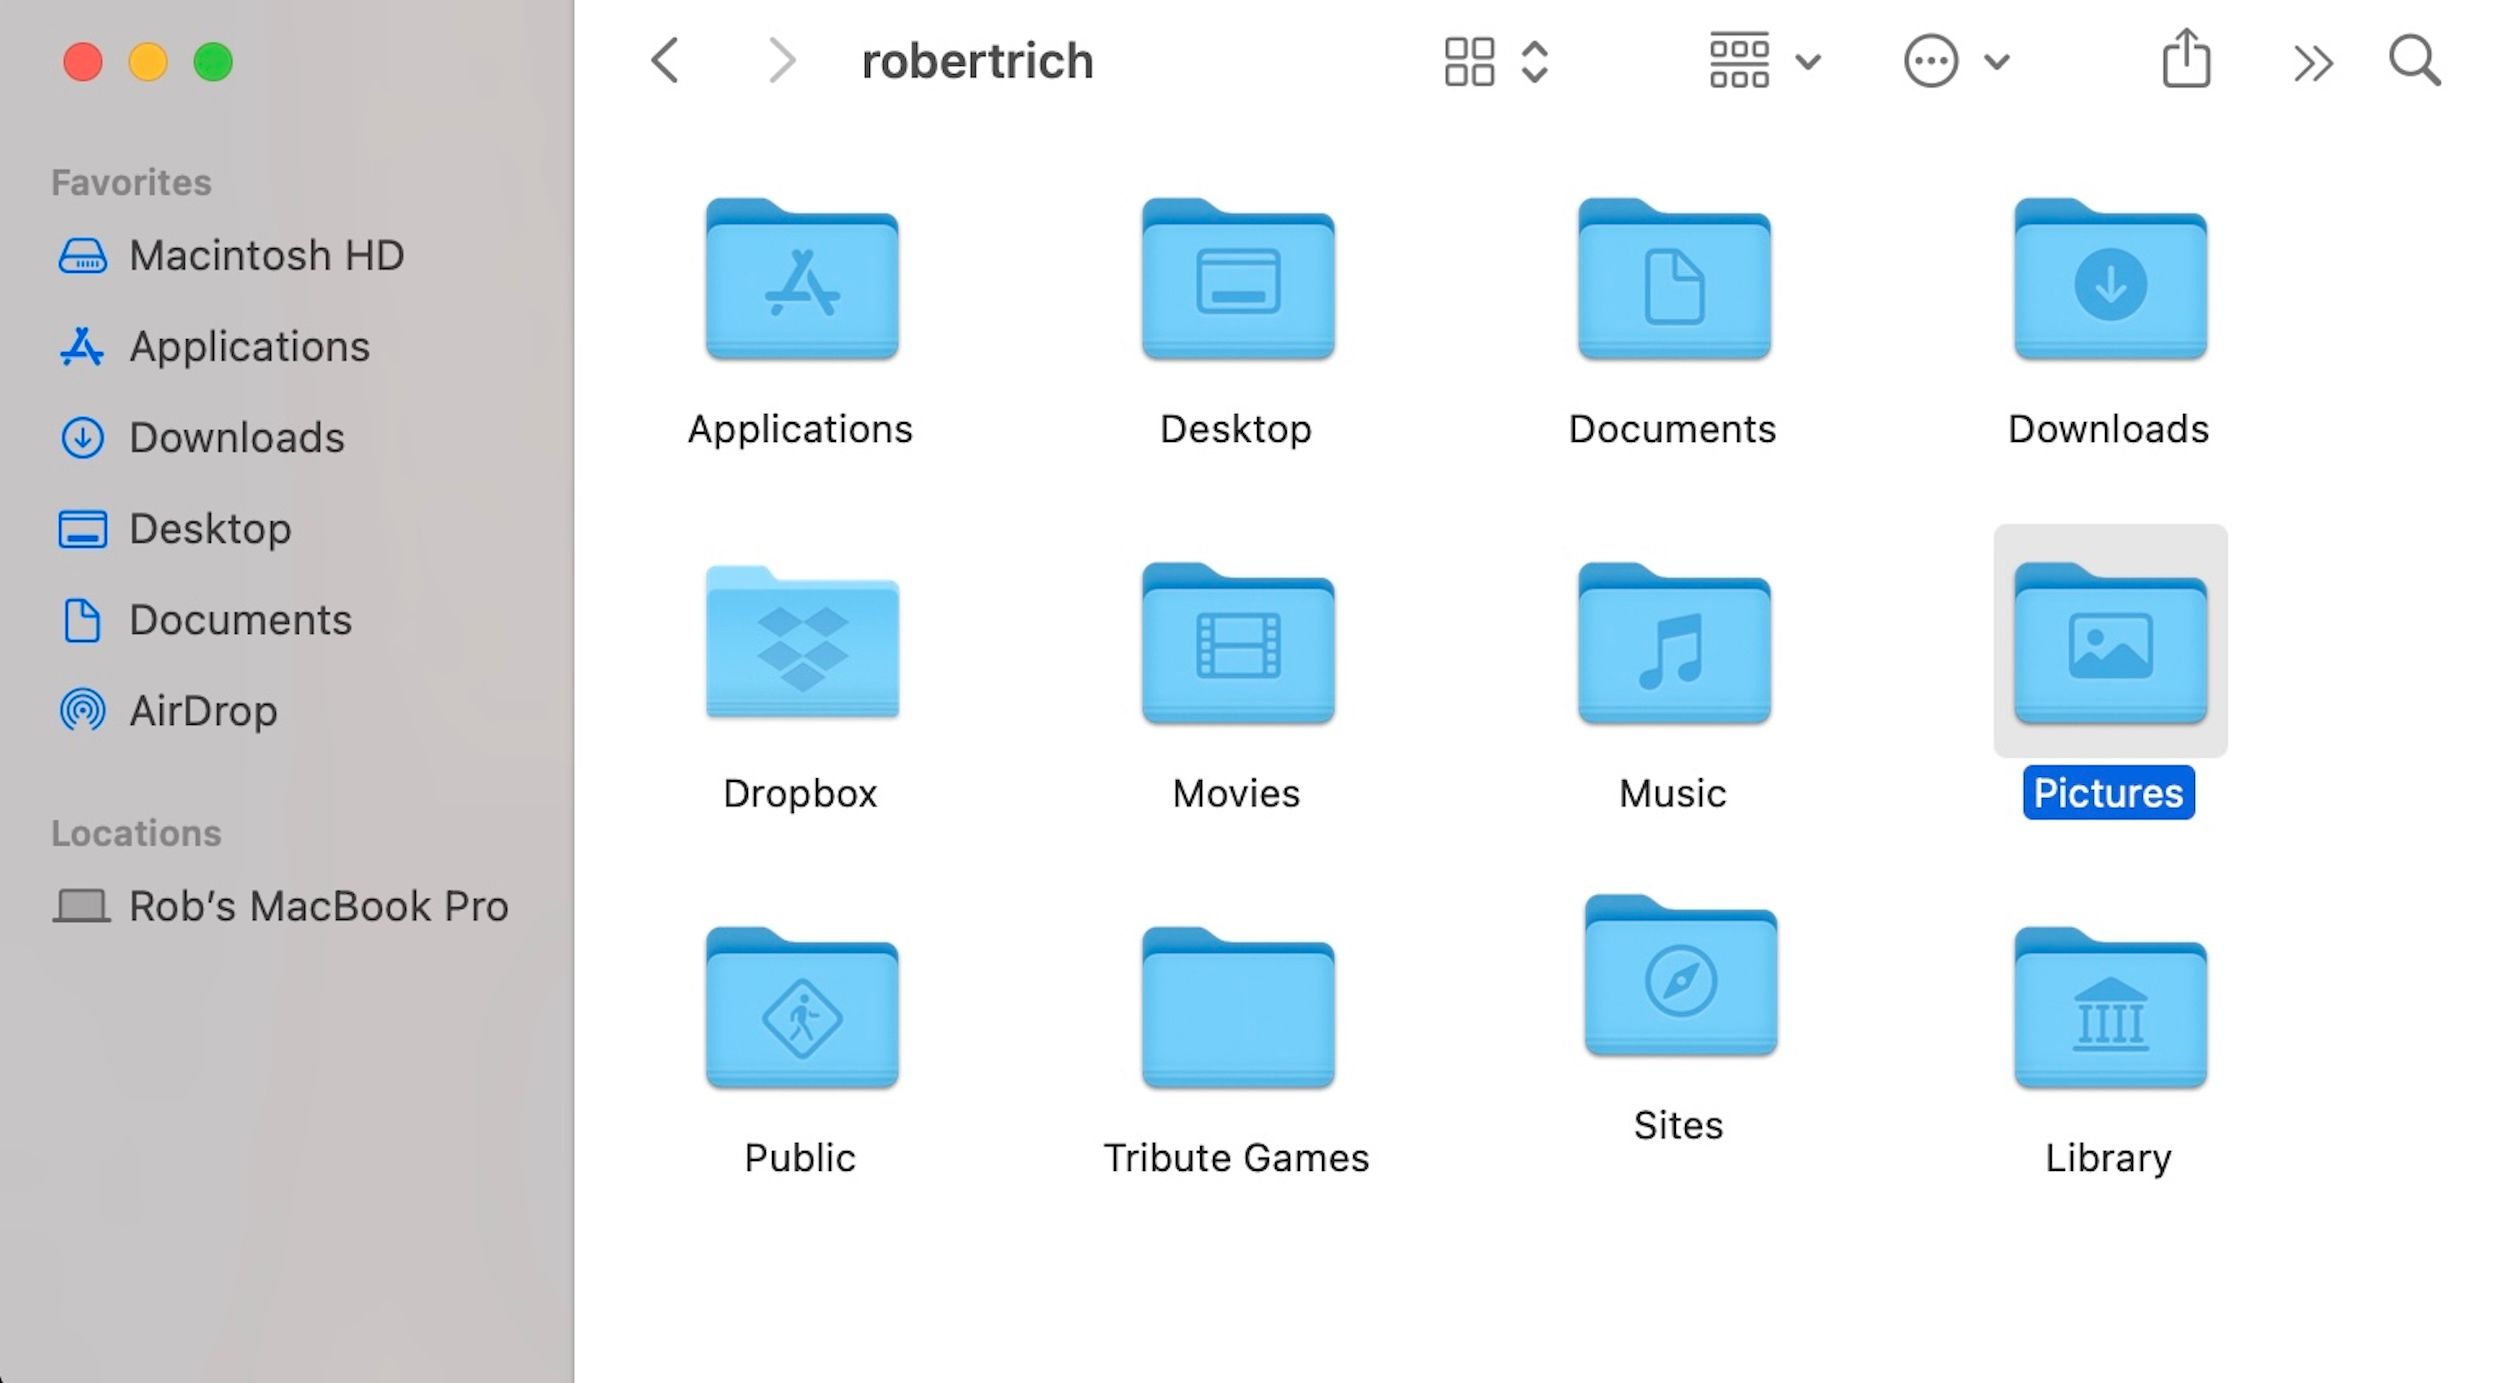Click the Desktop name under the folder
The image size is (2500, 1383).
1236,430
